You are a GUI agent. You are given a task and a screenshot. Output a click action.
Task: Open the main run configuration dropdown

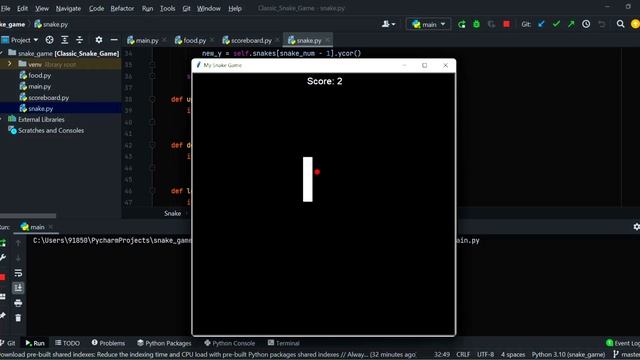(428, 24)
